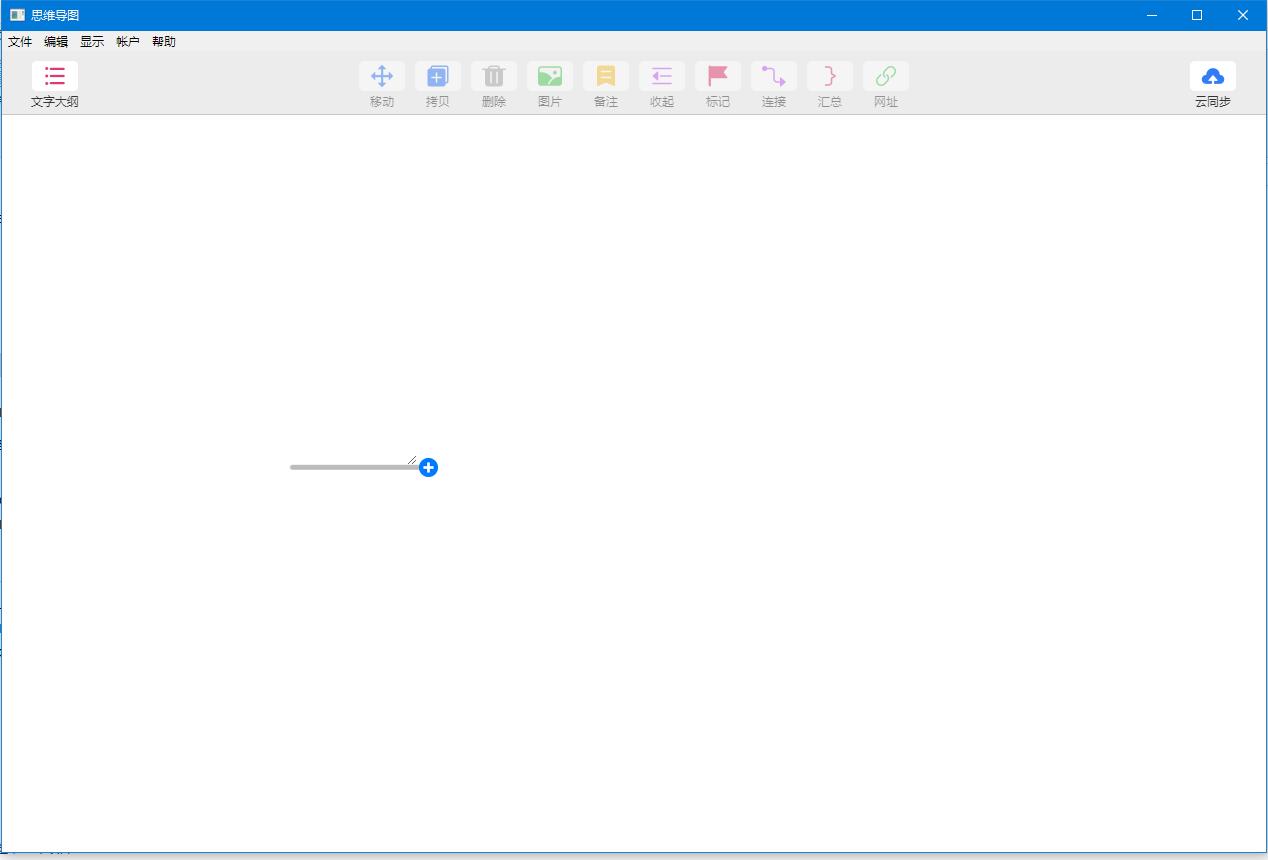Add a flag with the 标记 icon

tap(717, 76)
